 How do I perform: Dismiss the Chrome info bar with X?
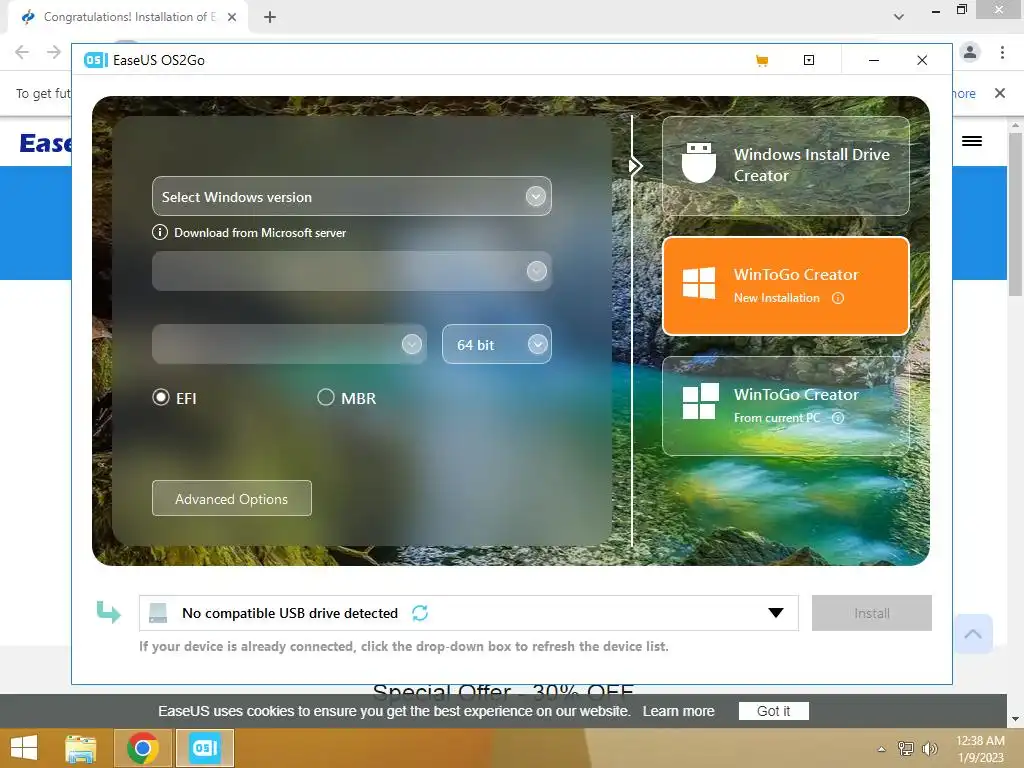pyautogui.click(x=999, y=93)
